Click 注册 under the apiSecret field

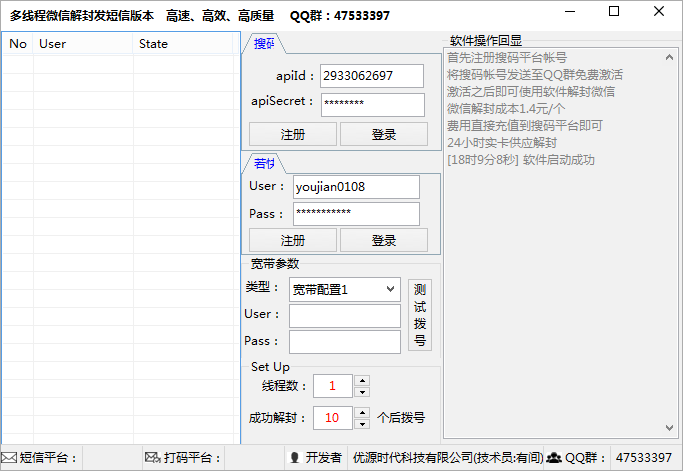(293, 134)
